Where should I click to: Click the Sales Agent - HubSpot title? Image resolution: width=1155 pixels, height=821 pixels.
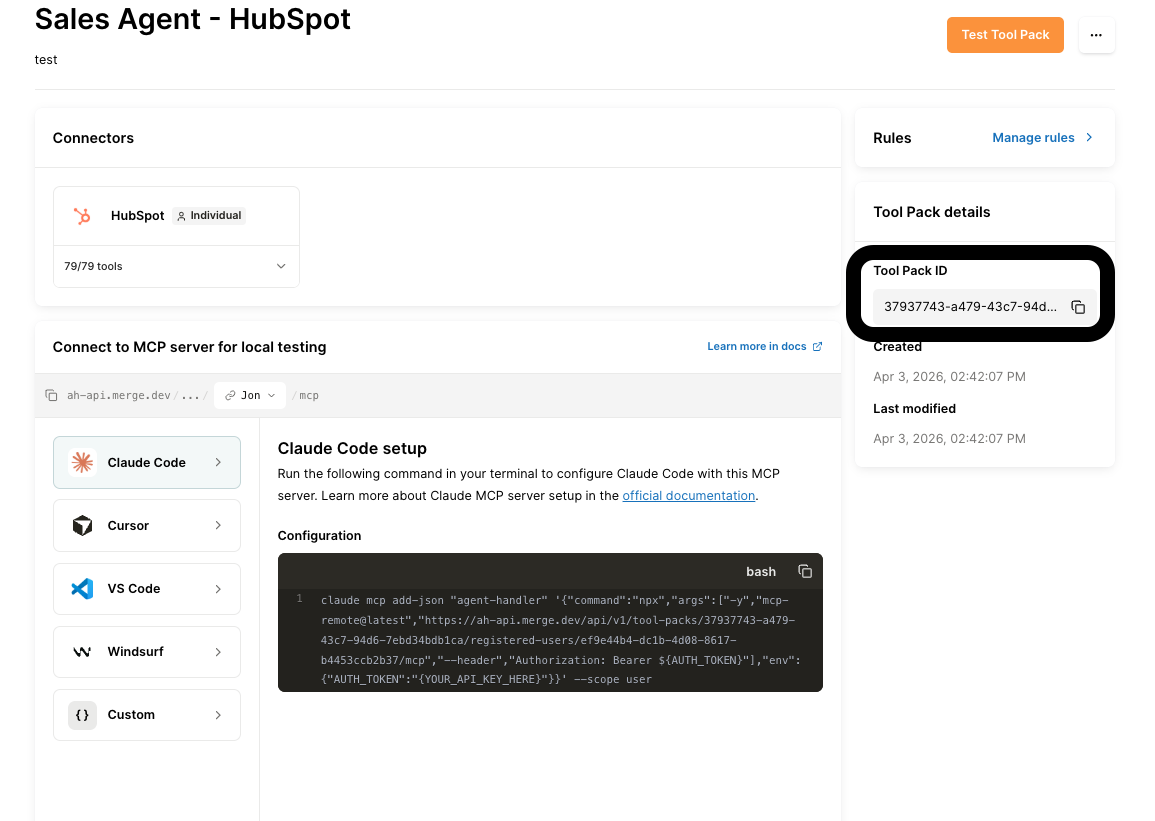193,19
